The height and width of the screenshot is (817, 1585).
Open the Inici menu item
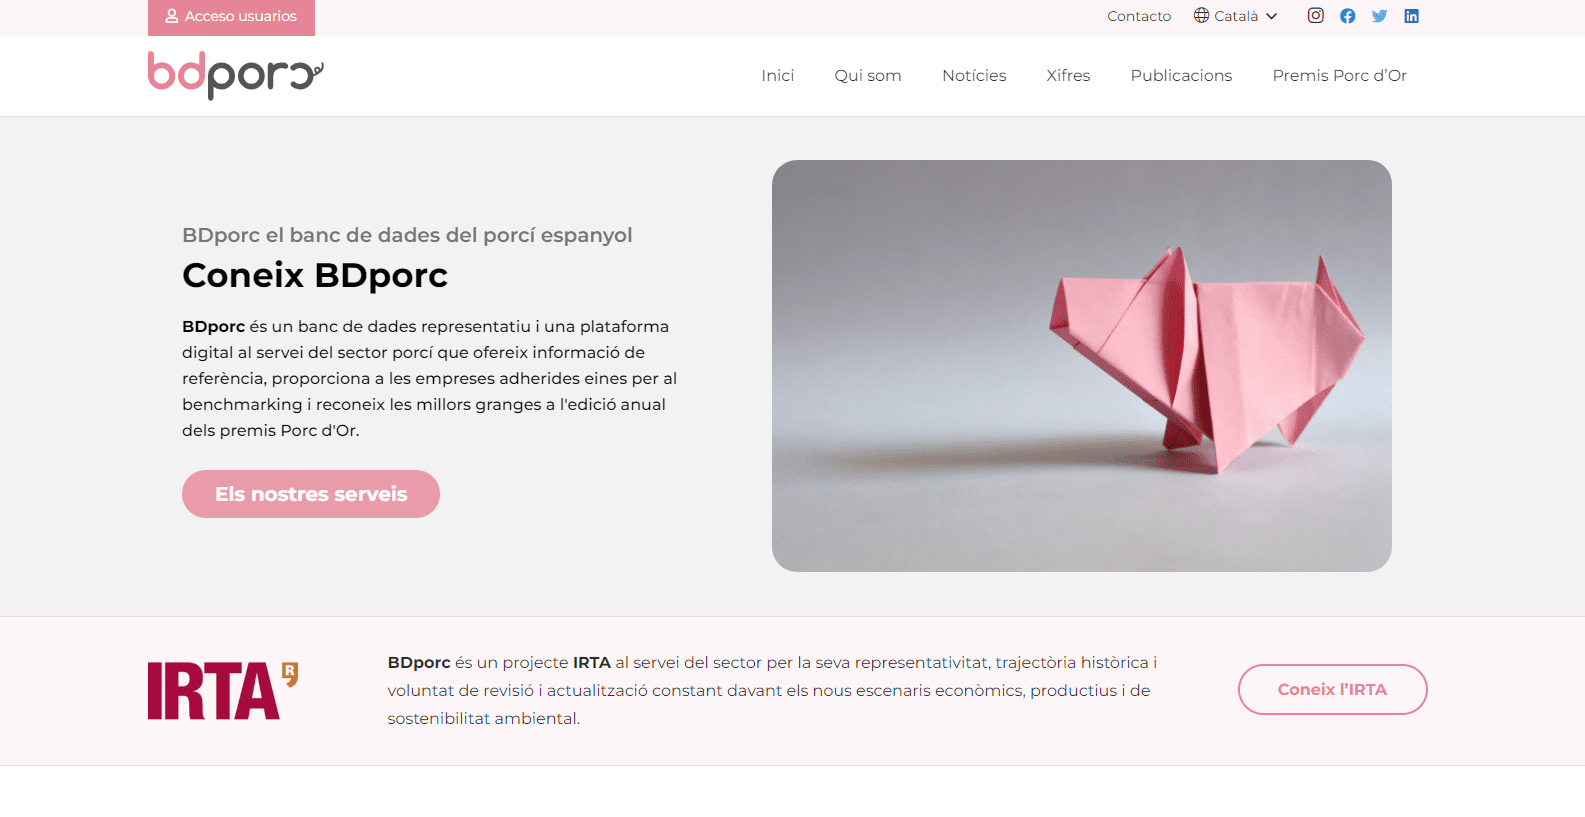point(778,76)
